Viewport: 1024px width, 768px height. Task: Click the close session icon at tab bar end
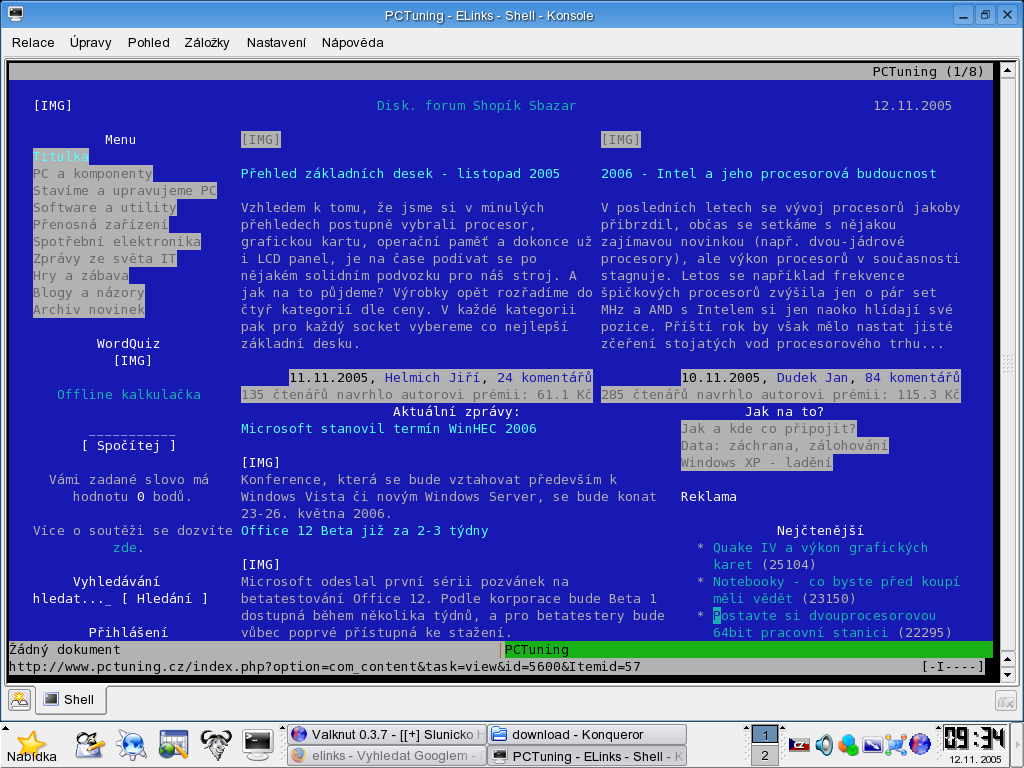1006,701
